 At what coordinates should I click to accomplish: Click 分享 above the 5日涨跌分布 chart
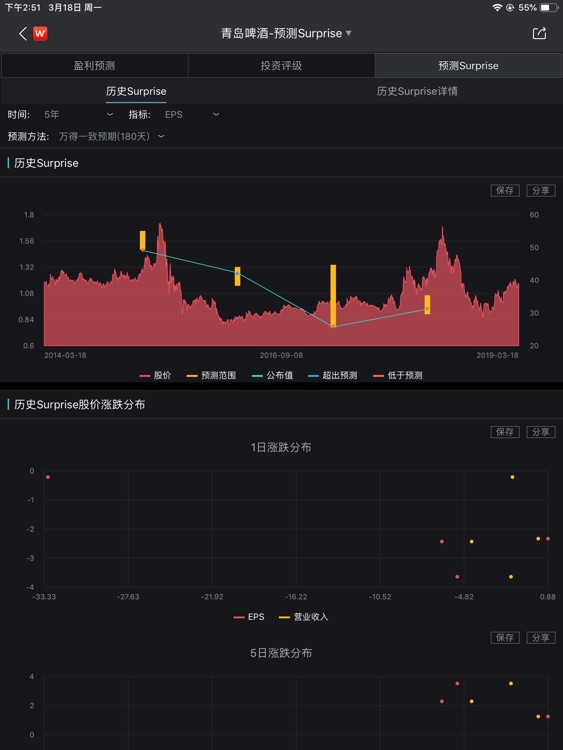click(x=541, y=638)
